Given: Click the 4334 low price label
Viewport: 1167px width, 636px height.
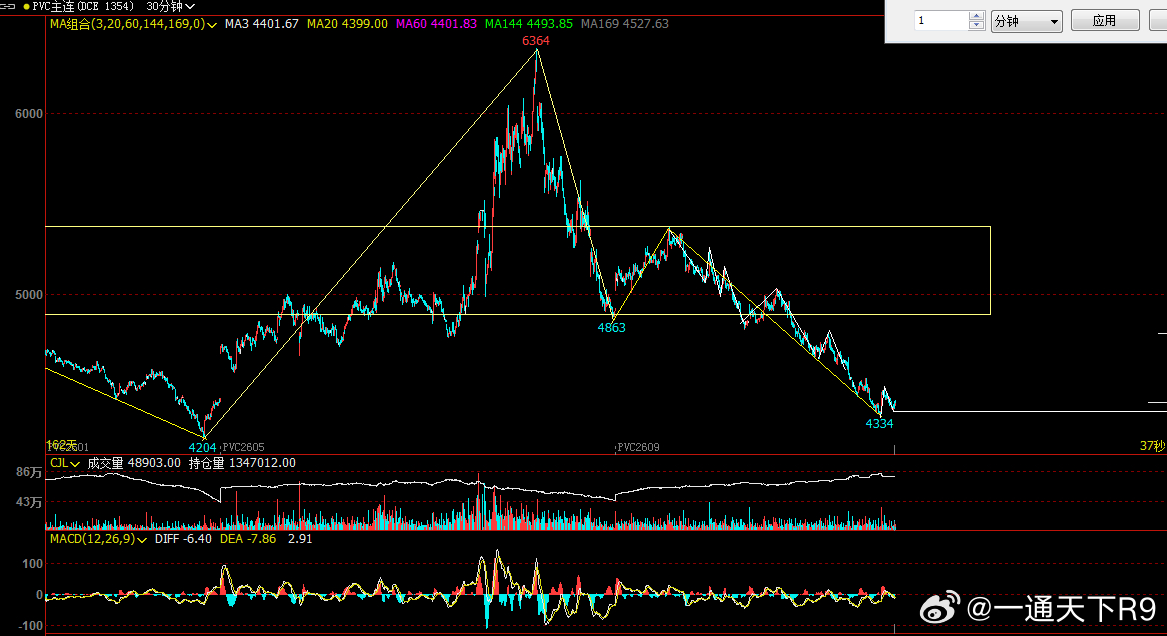Looking at the screenshot, I should (879, 424).
